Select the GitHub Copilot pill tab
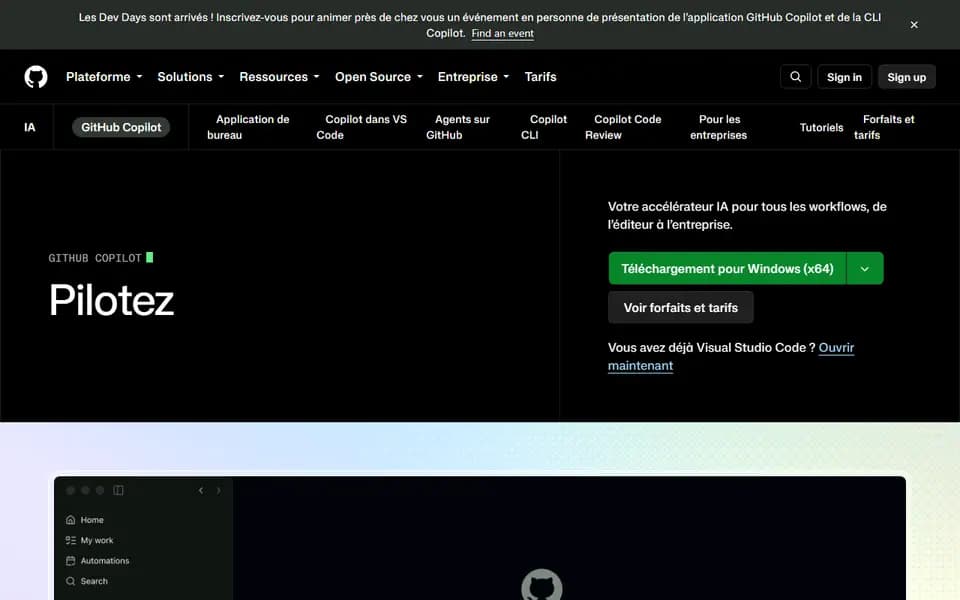This screenshot has width=960, height=600. point(121,127)
